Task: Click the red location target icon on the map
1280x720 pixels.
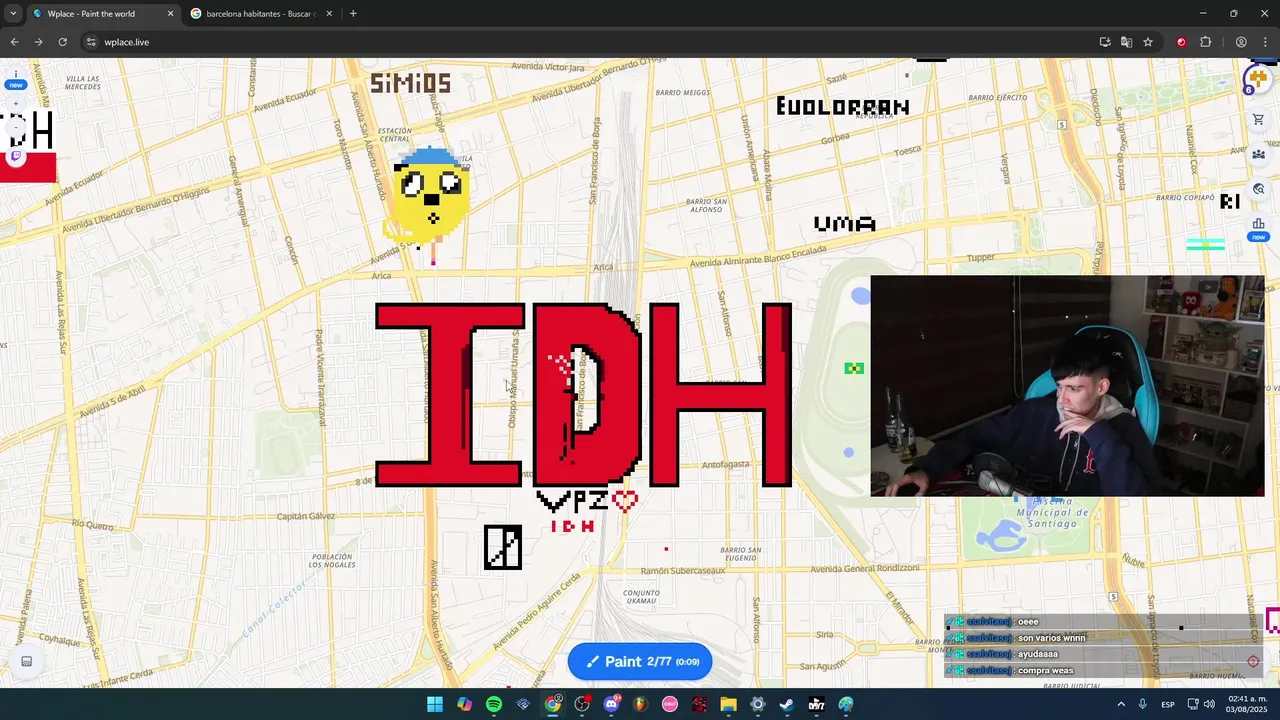Action: pos(1253,661)
